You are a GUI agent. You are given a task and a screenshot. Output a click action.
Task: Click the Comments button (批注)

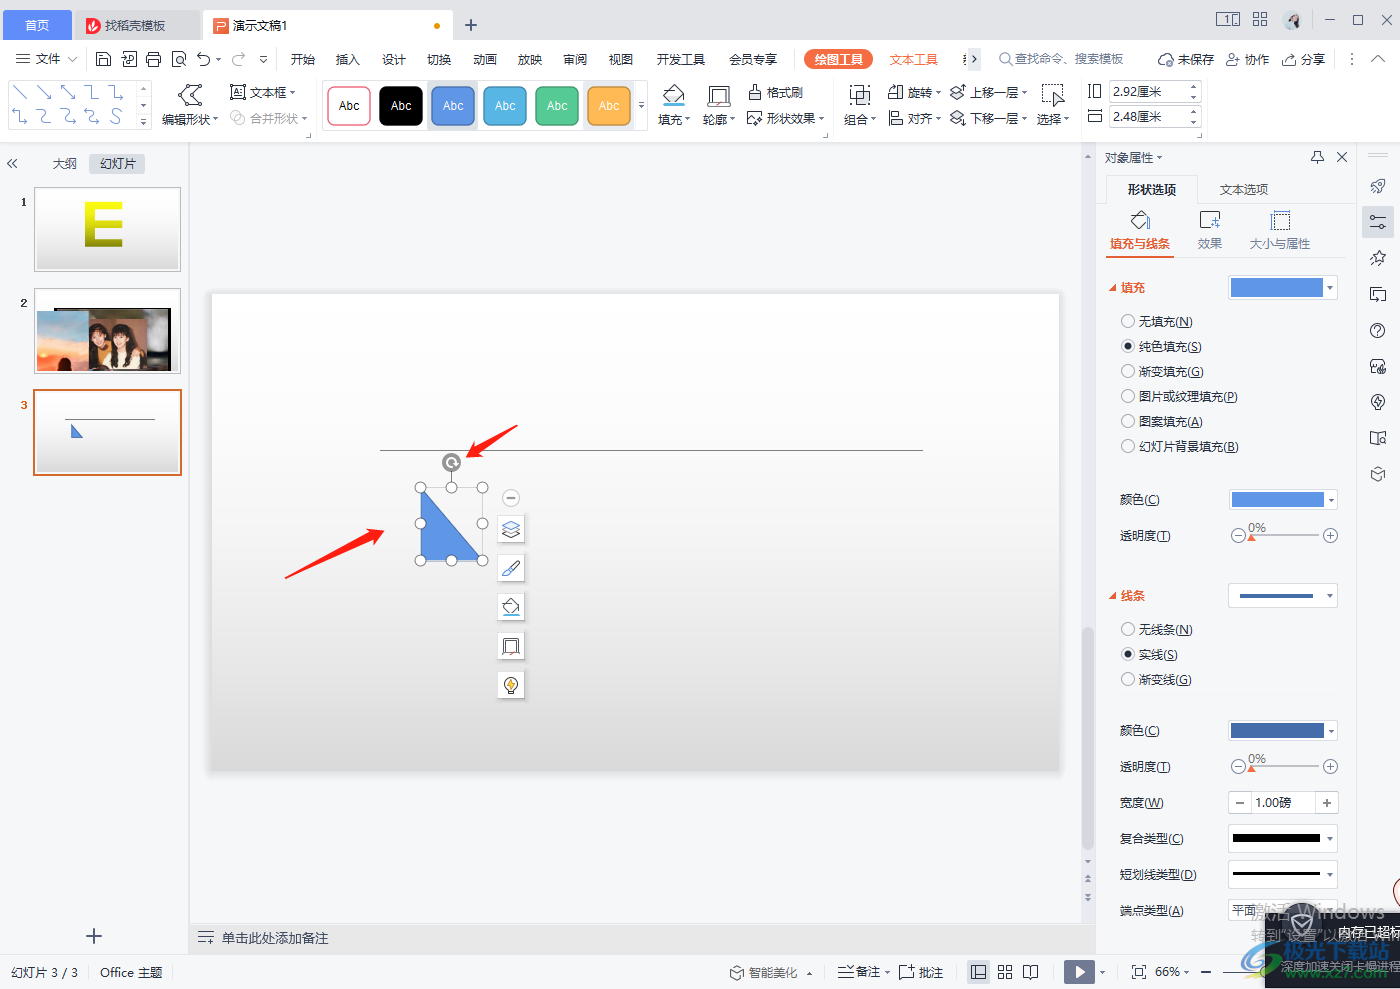[x=921, y=972]
